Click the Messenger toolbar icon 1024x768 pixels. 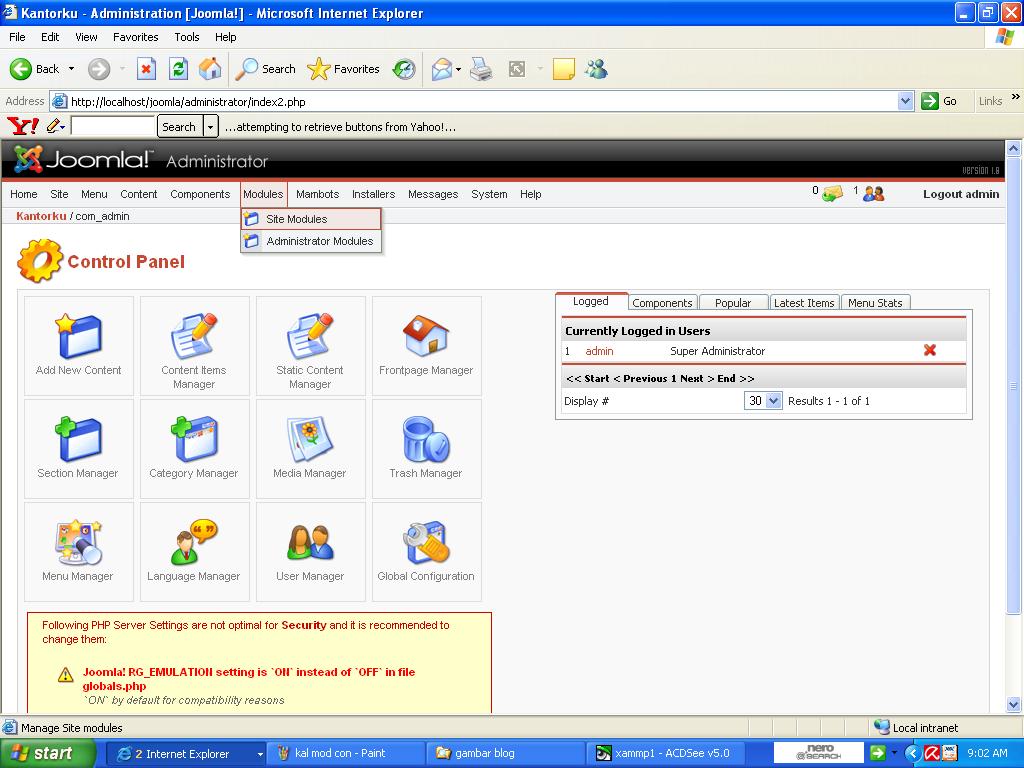tap(597, 69)
